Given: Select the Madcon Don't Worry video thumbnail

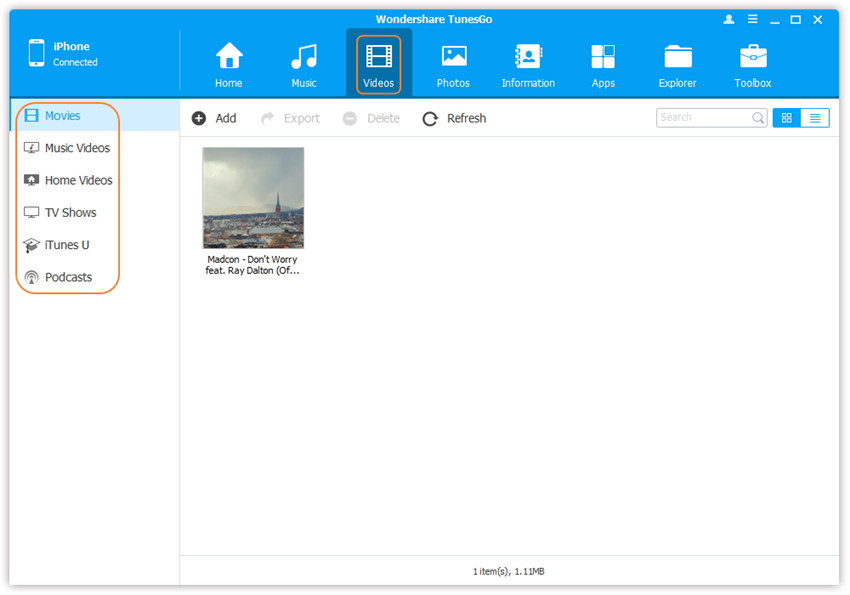Looking at the screenshot, I should pos(253,198).
